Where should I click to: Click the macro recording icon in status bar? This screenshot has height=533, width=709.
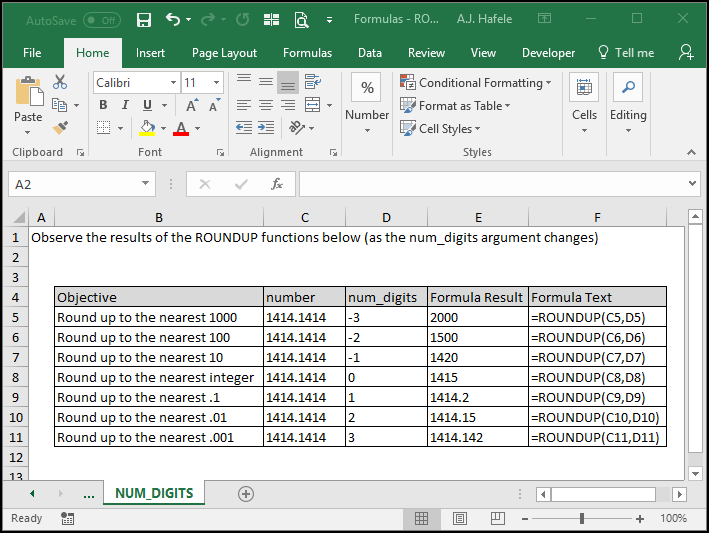click(67, 519)
